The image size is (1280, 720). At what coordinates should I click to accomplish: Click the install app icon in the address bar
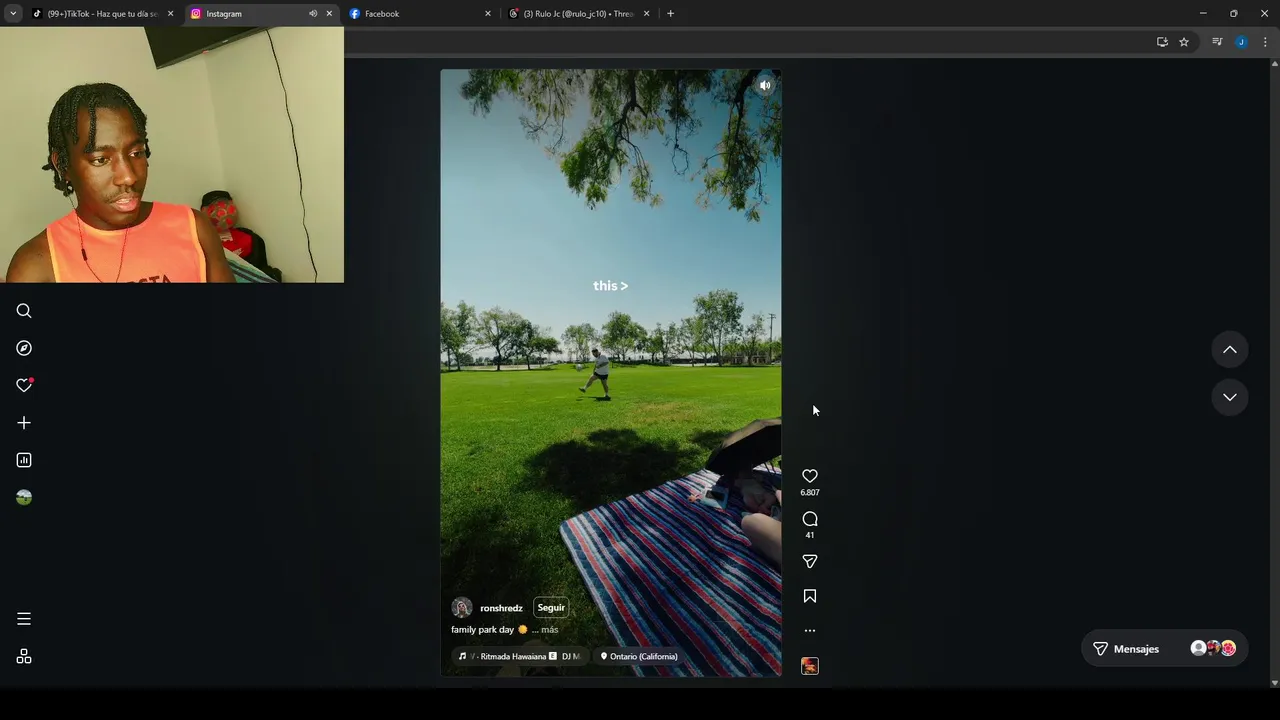[x=1162, y=42]
